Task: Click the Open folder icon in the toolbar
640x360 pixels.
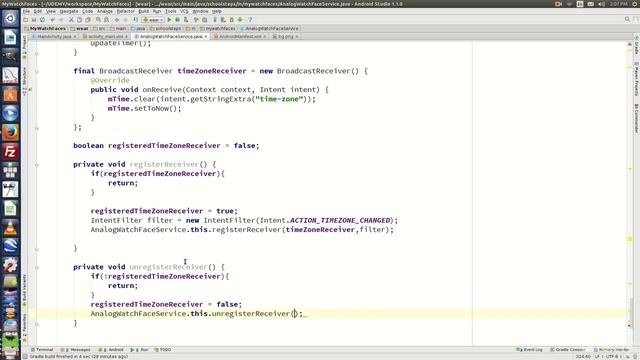Action: pyautogui.click(x=26, y=20)
